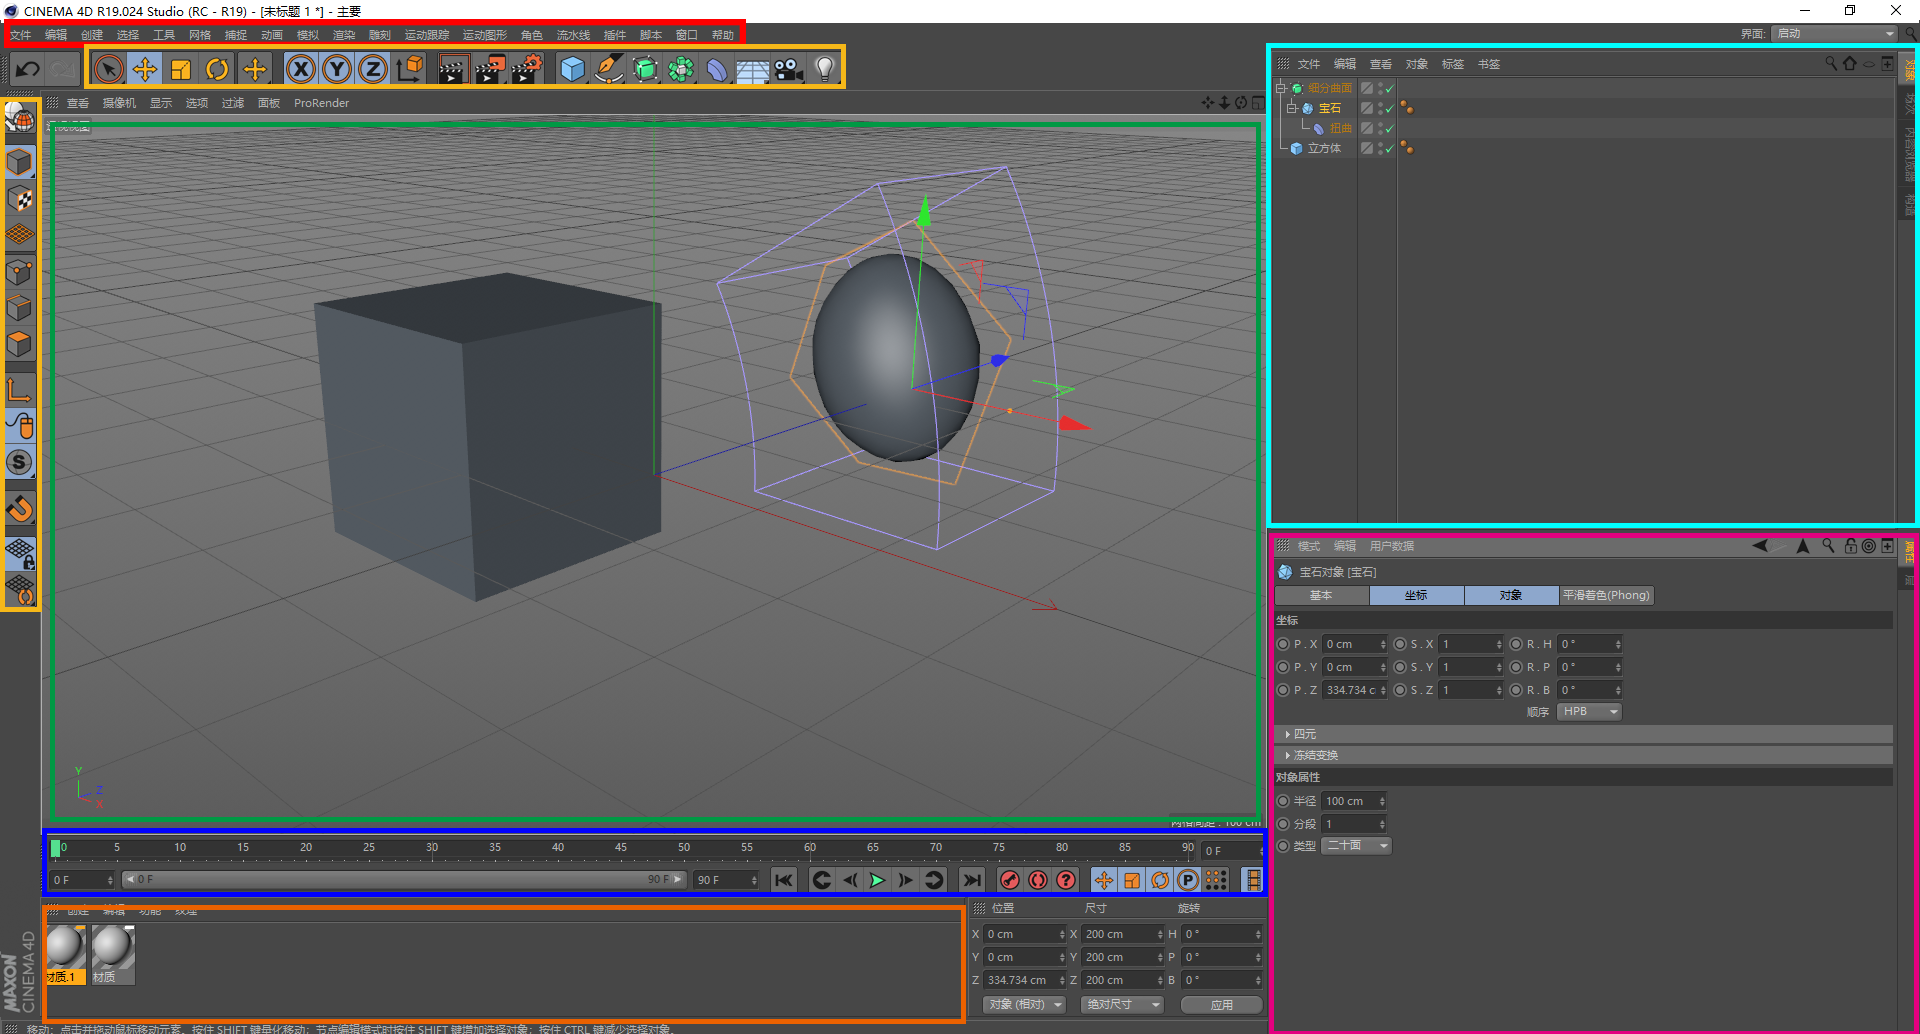This screenshot has height=1034, width=1920.
Task: Switch the coordinate system icon
Action: tap(410, 69)
